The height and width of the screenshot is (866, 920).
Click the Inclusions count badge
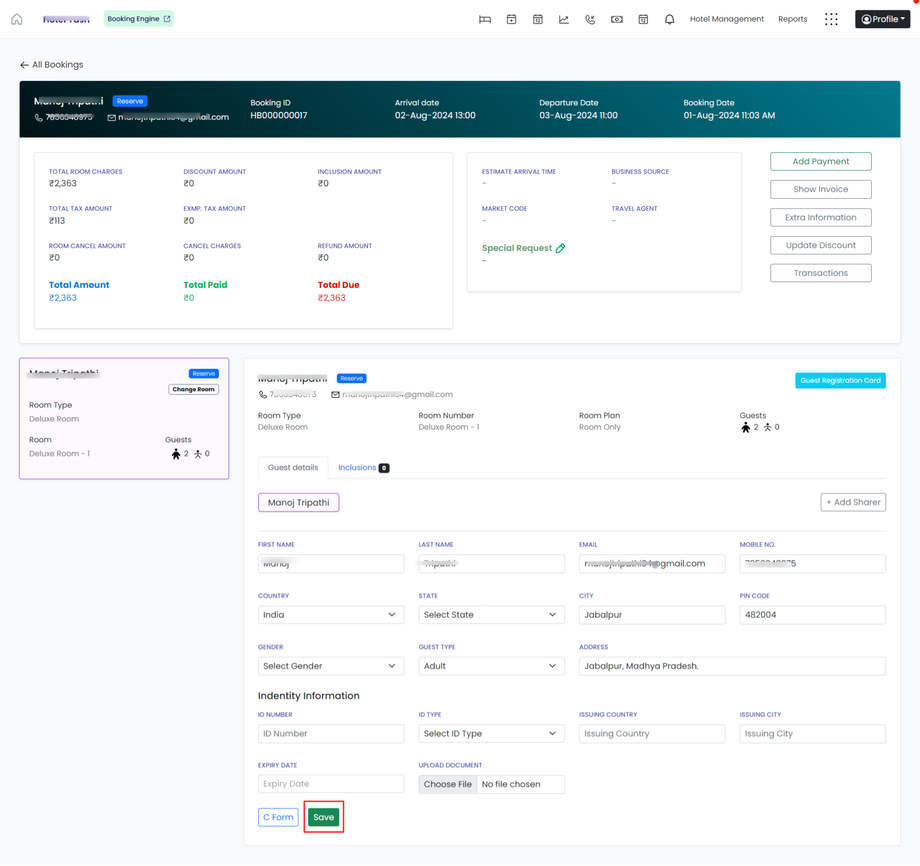384,468
